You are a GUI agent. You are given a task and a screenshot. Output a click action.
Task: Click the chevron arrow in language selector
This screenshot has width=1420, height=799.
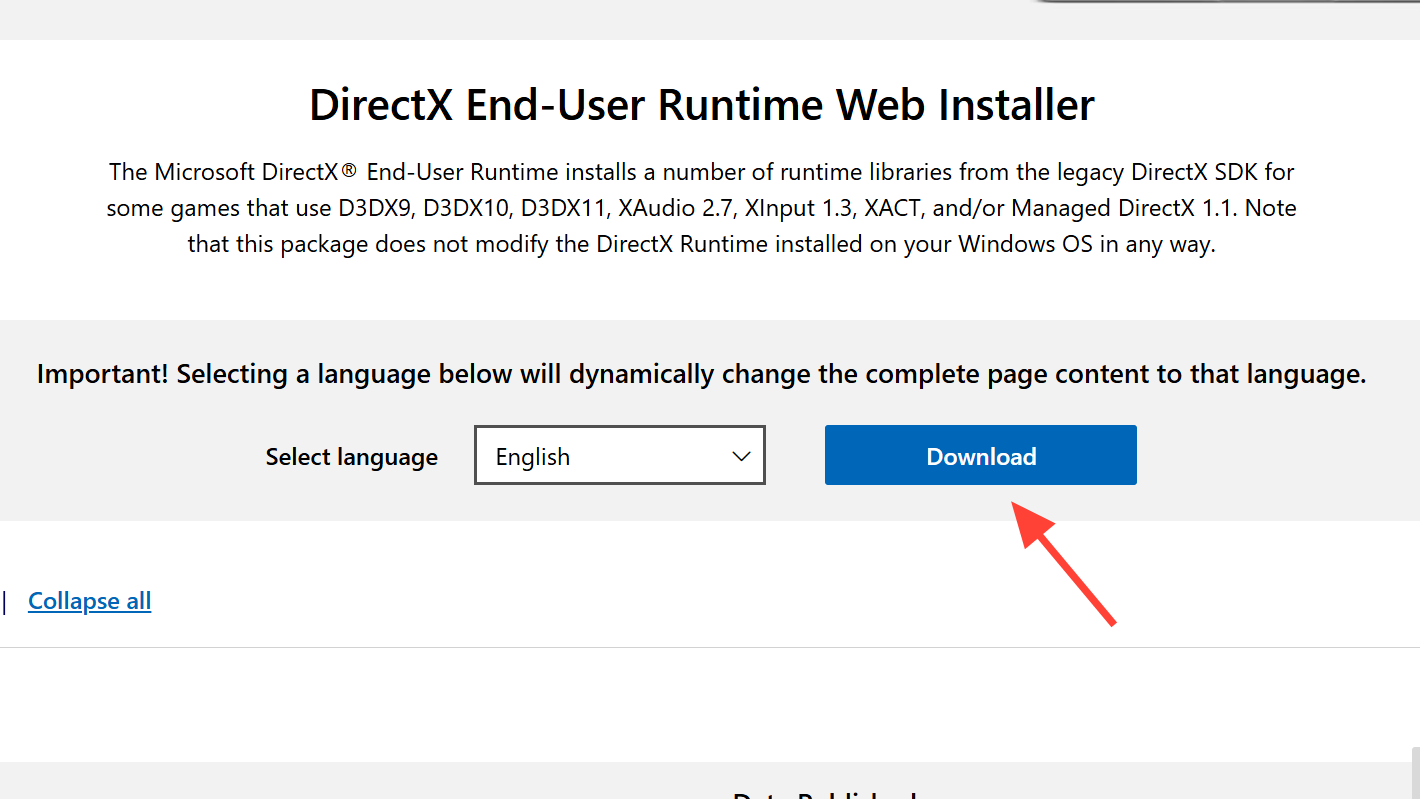pos(741,456)
